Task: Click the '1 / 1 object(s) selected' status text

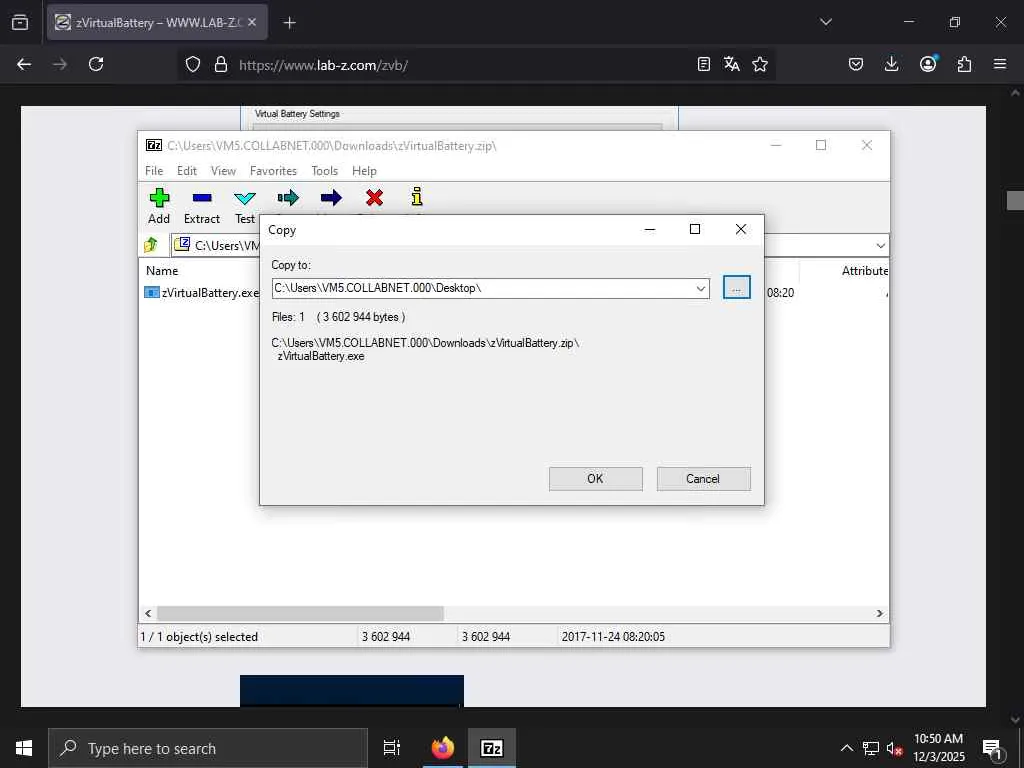Action: click(x=199, y=637)
